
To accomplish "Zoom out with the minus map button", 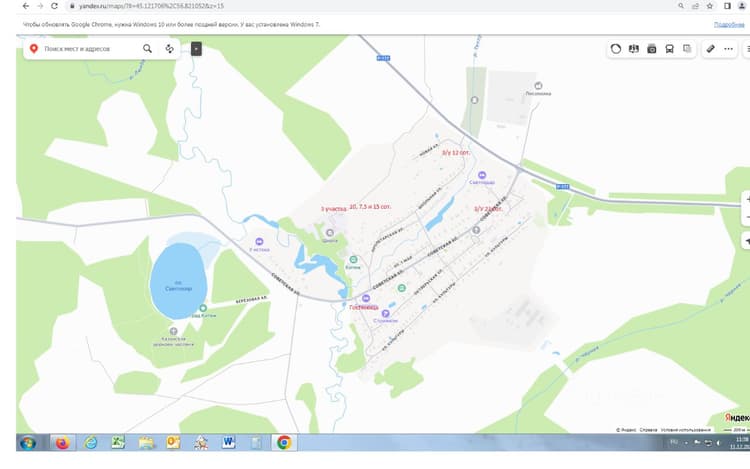I will [x=746, y=217].
